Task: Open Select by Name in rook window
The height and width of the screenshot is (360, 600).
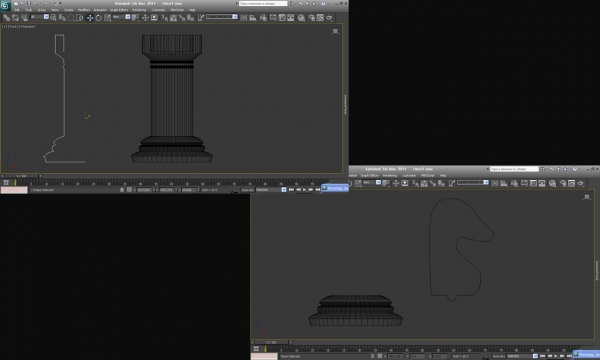Action: click(x=62, y=18)
